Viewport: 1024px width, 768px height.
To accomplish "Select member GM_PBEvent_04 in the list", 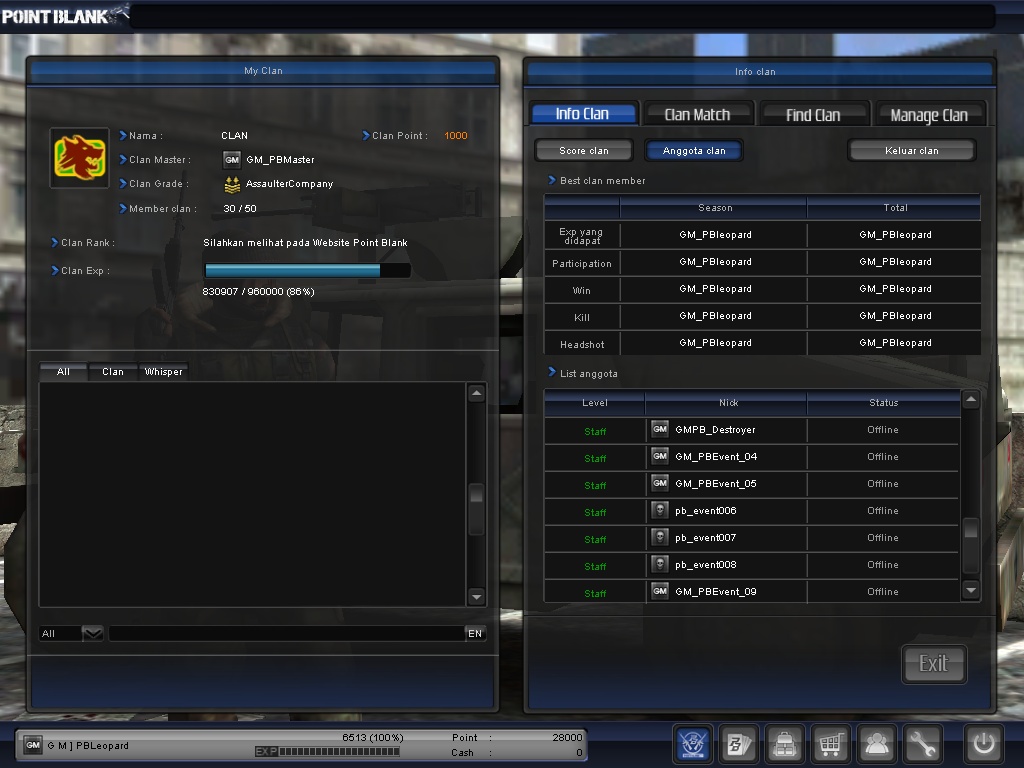I will [752, 456].
